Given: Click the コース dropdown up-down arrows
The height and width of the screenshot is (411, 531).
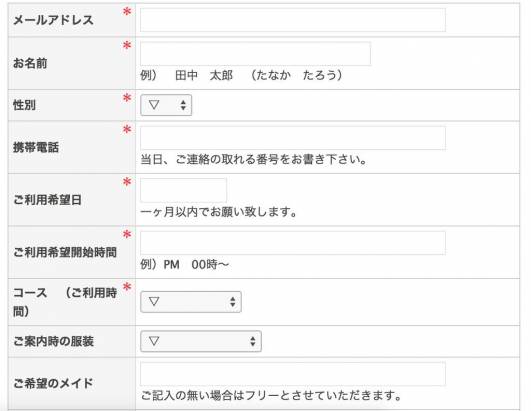Looking at the screenshot, I should 233,302.
